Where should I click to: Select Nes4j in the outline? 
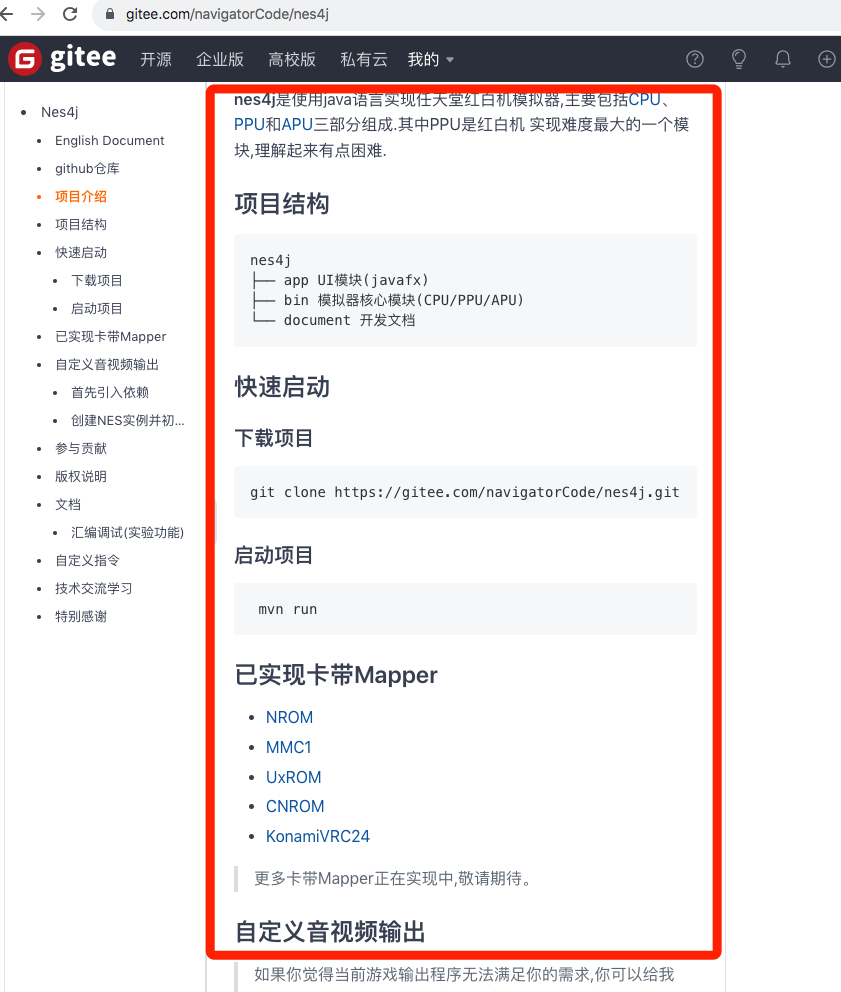pyautogui.click(x=59, y=112)
